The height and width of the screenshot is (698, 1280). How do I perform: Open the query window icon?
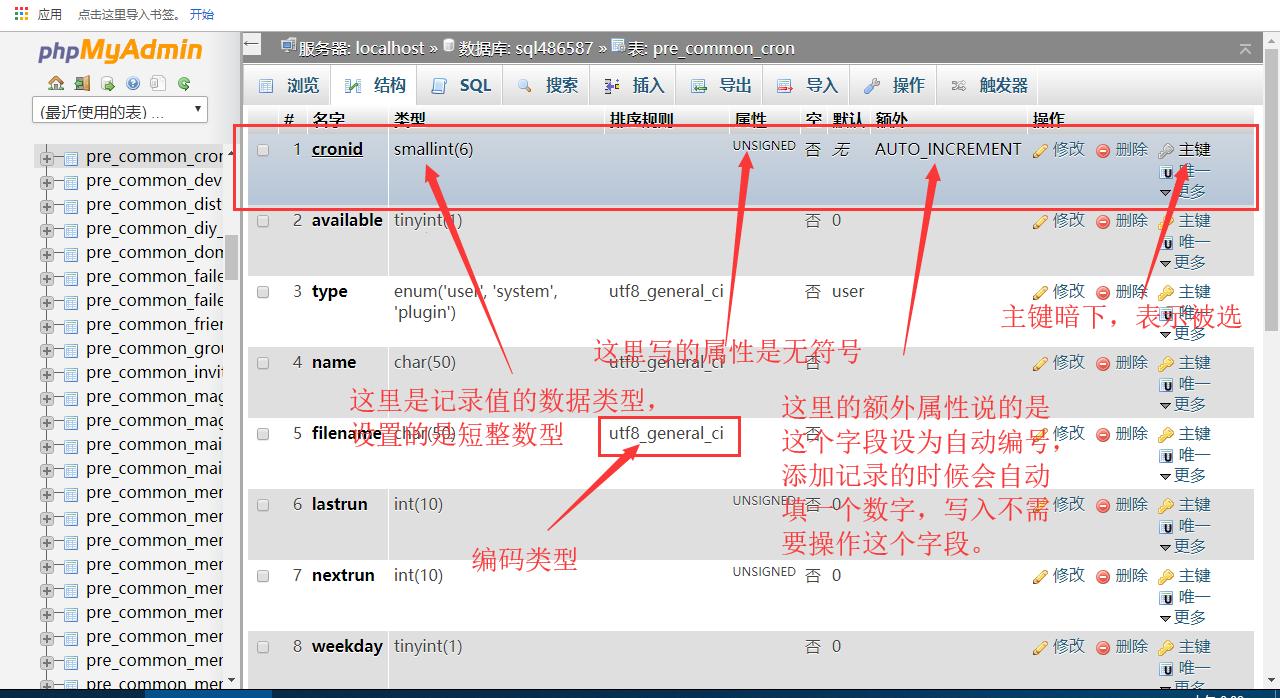tap(108, 83)
